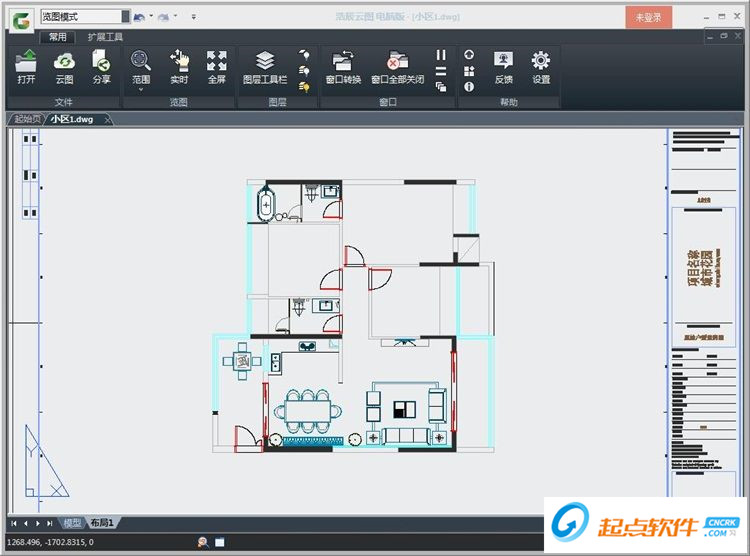Switch to the 起始页 document tab
Screen dimensions: 750x556
click(x=28, y=119)
